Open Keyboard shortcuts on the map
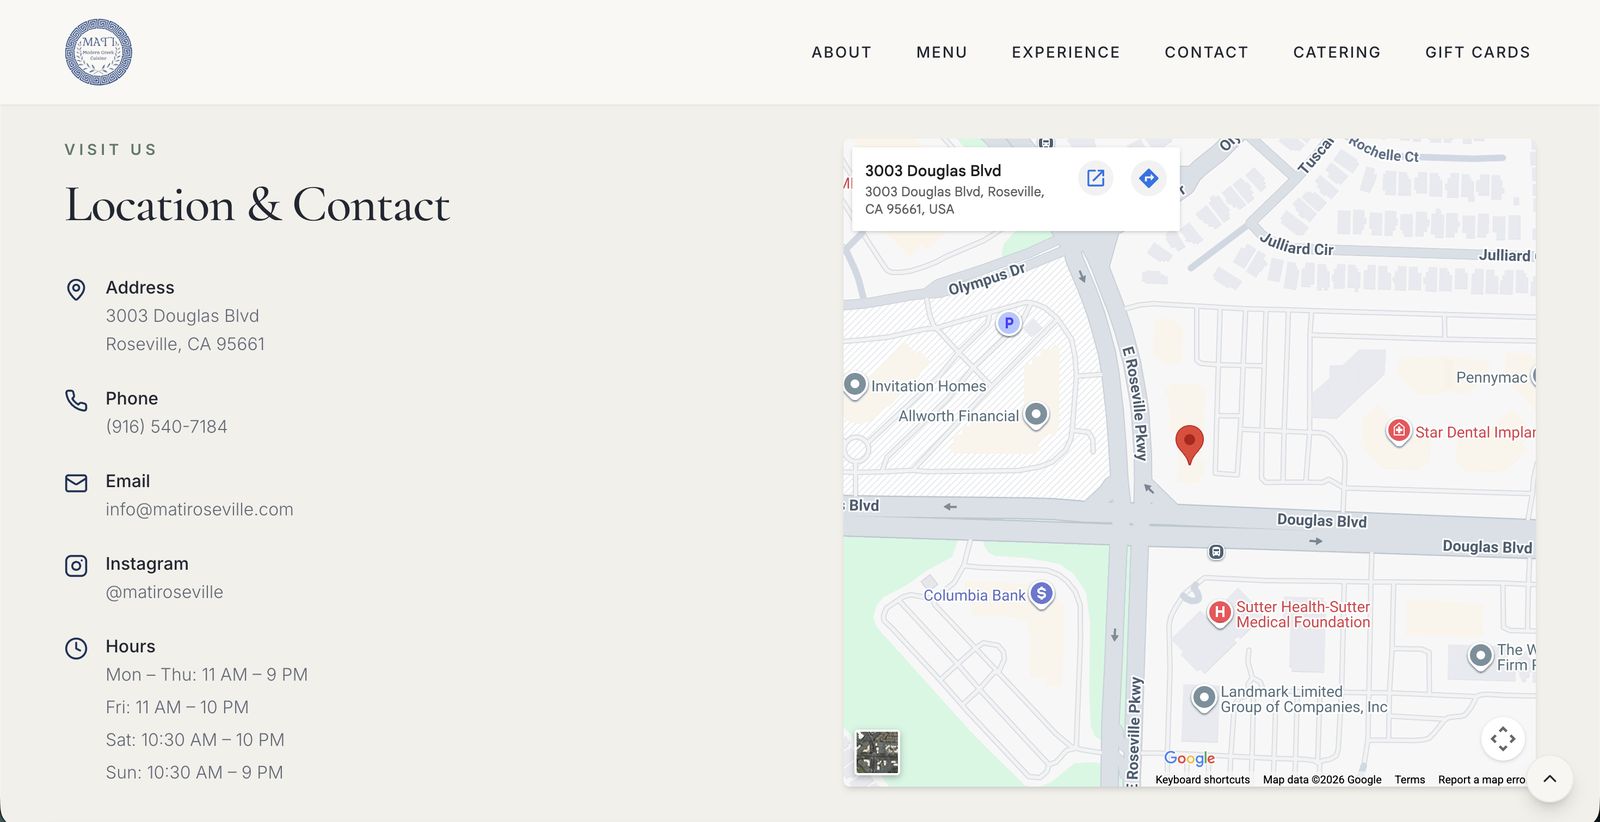Image resolution: width=1600 pixels, height=822 pixels. point(1202,780)
